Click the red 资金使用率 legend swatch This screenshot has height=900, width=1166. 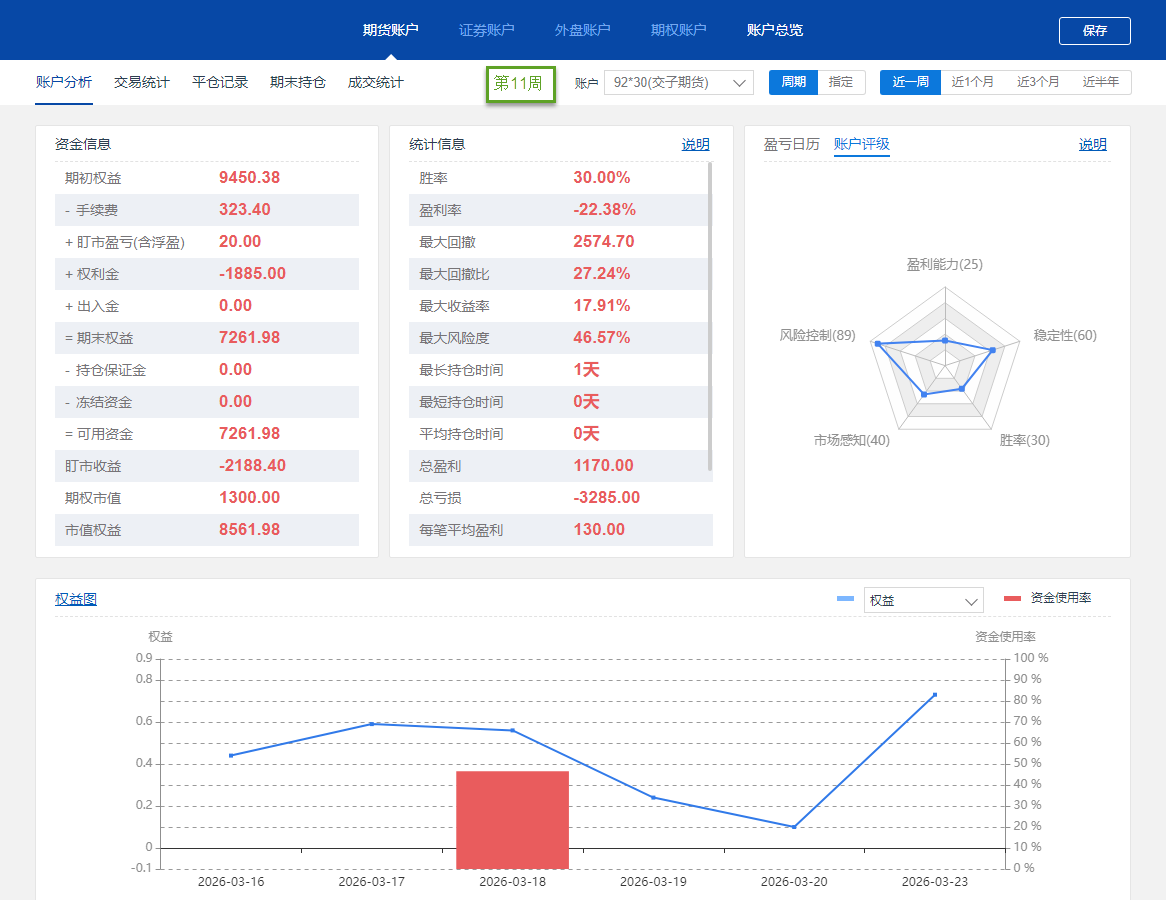click(x=1012, y=598)
